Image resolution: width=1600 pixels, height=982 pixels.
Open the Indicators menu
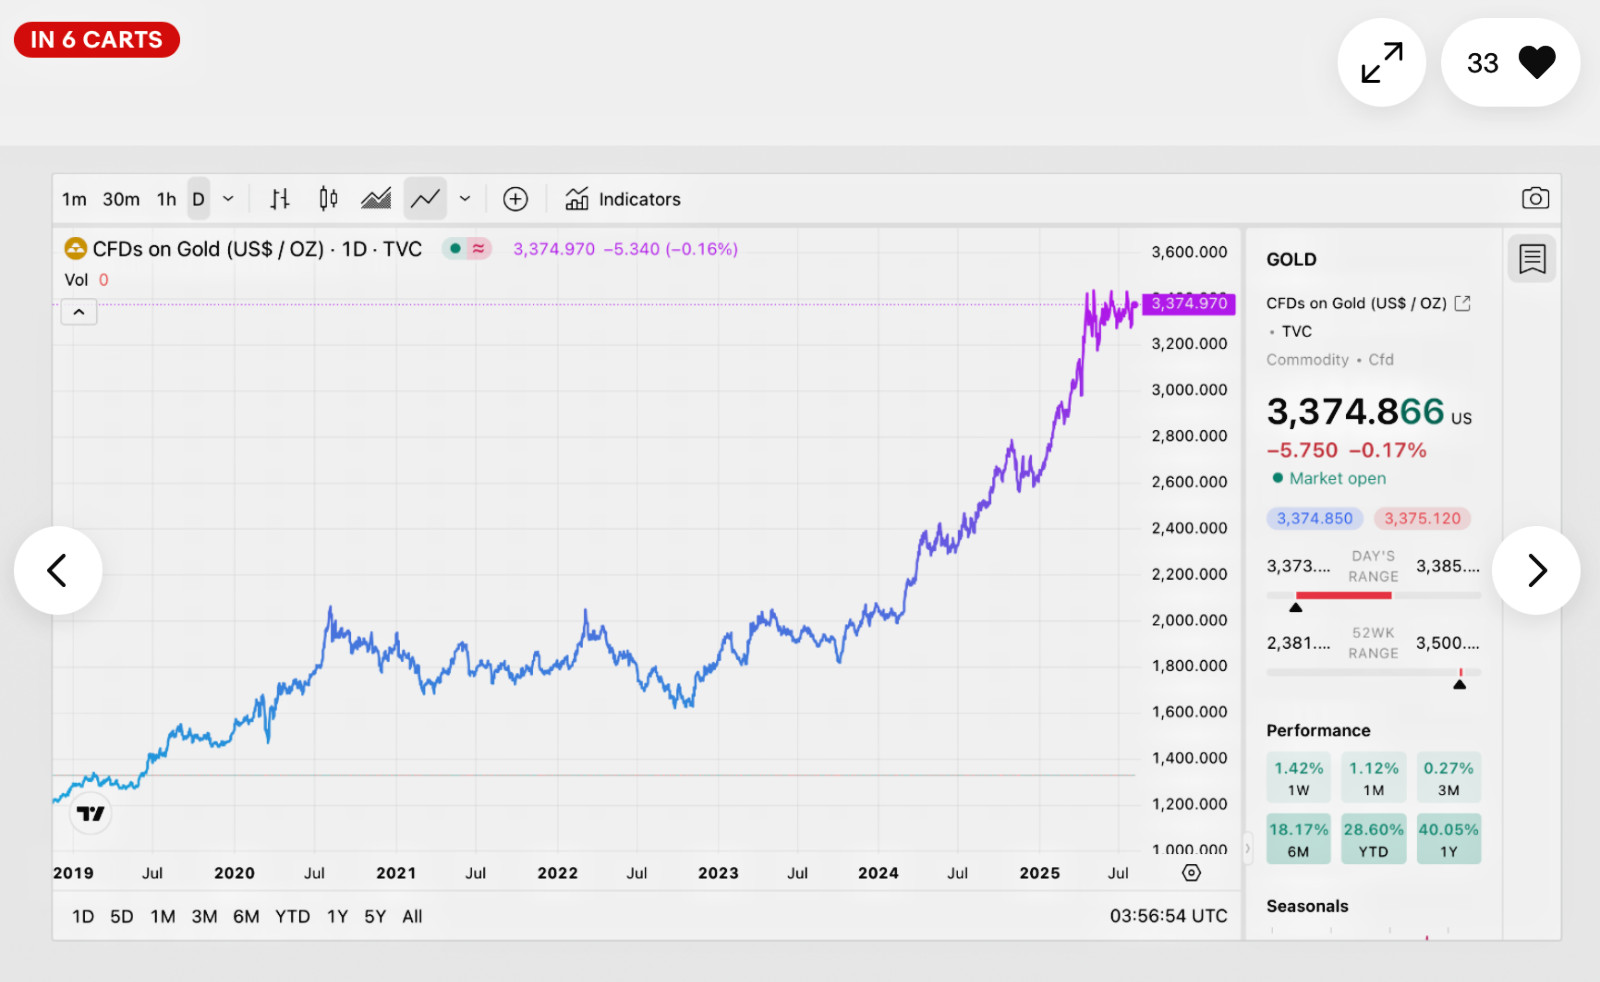coord(622,199)
